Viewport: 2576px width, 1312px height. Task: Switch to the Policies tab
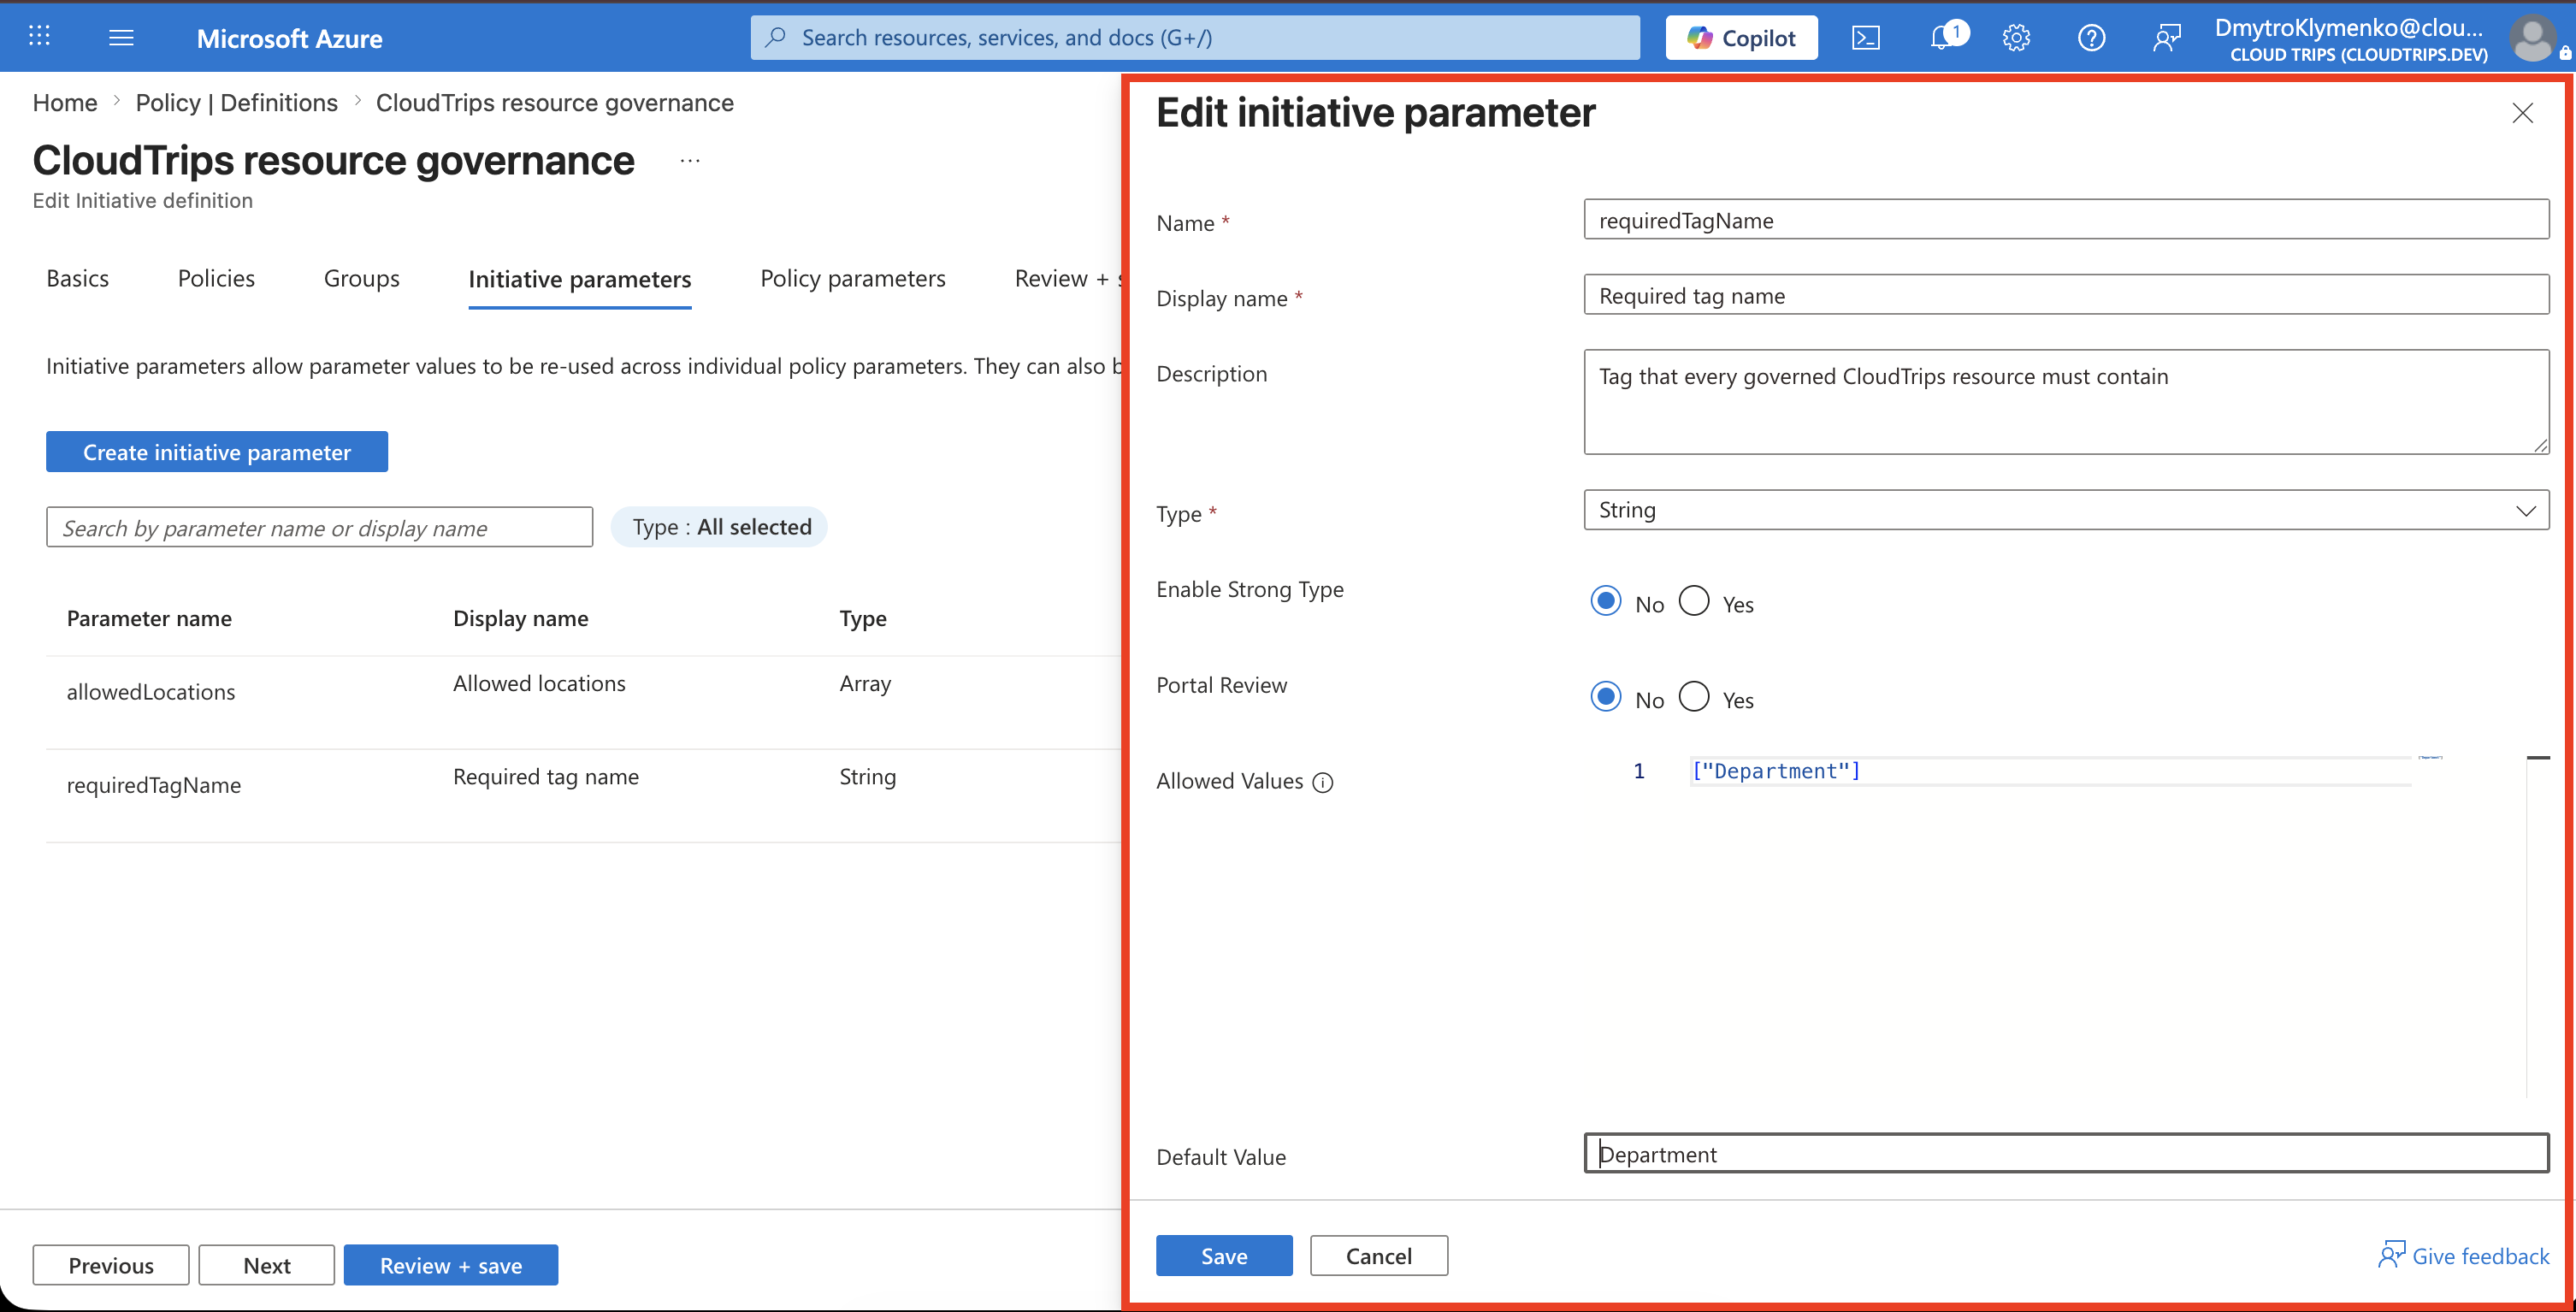[216, 279]
